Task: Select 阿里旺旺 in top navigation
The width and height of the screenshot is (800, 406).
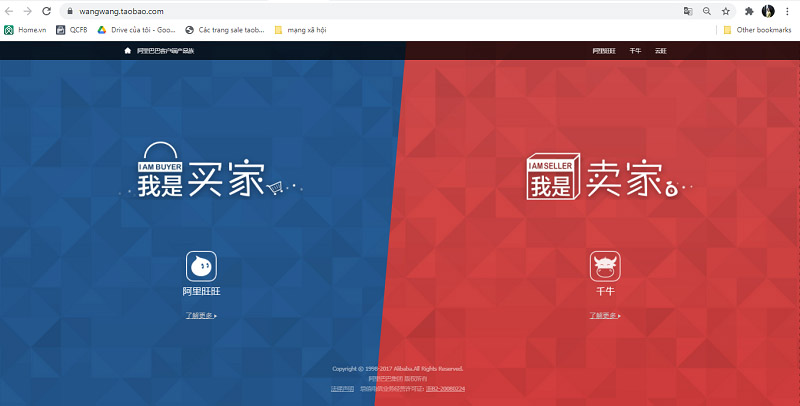Action: tap(604, 50)
